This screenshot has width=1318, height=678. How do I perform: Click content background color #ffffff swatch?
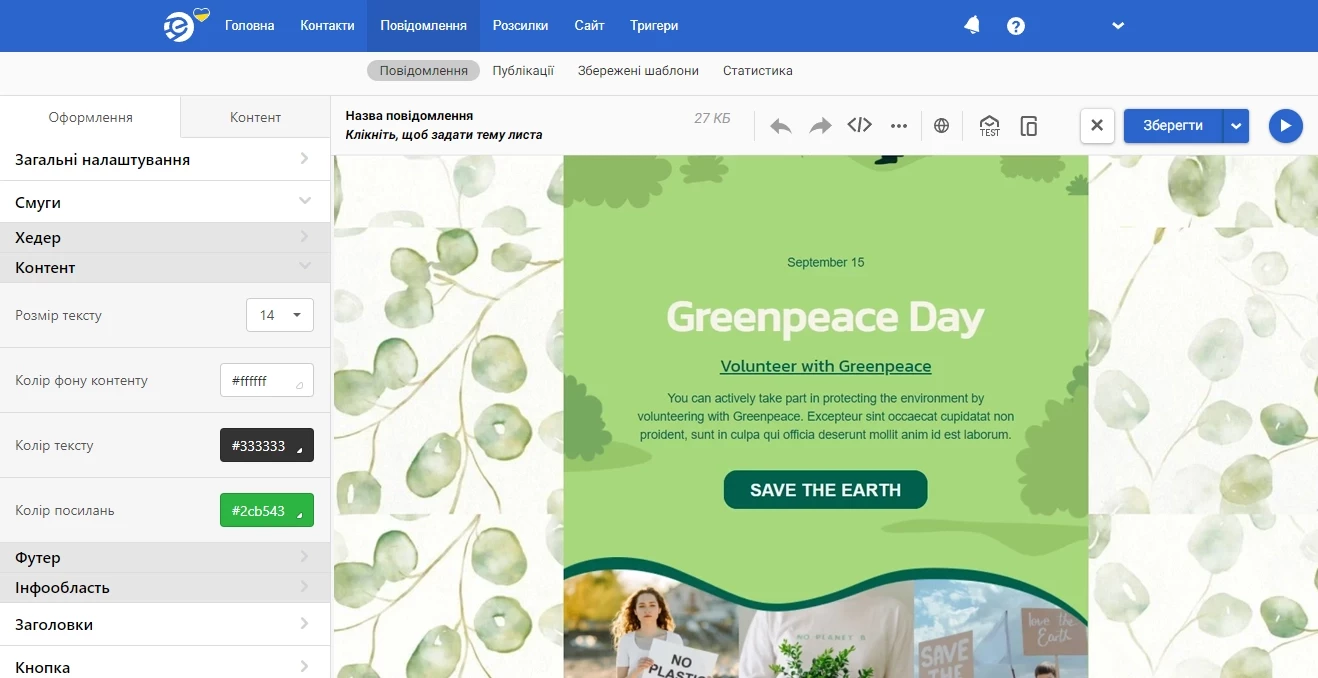267,380
